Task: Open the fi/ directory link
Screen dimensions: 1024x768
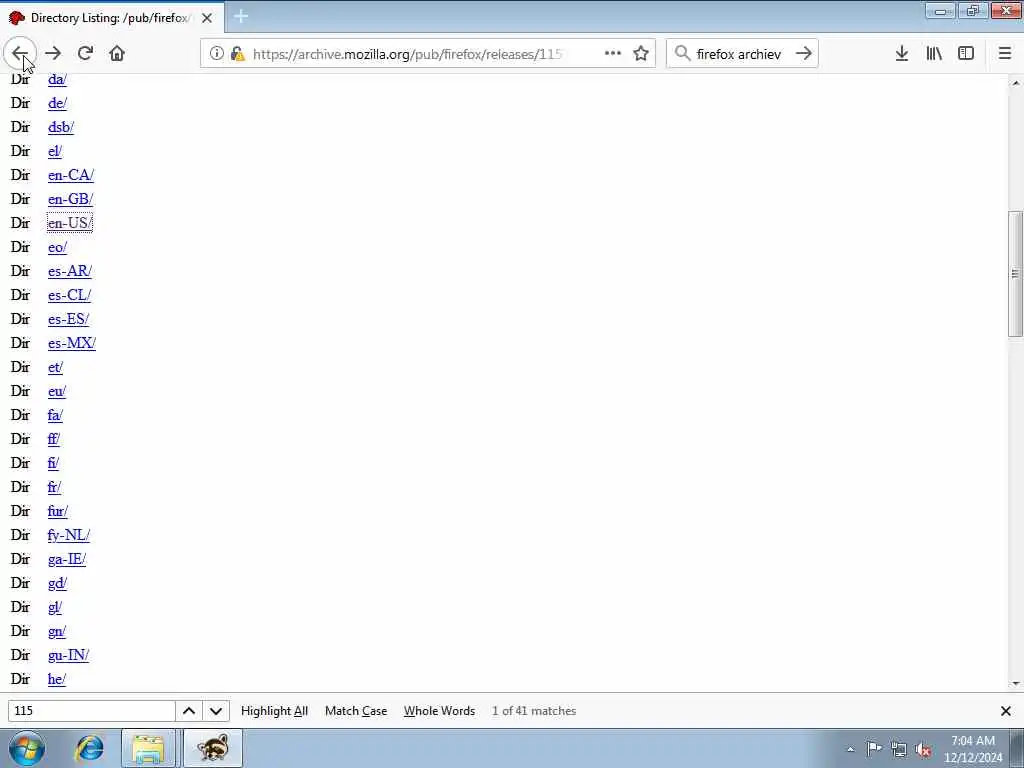Action: pyautogui.click(x=53, y=463)
